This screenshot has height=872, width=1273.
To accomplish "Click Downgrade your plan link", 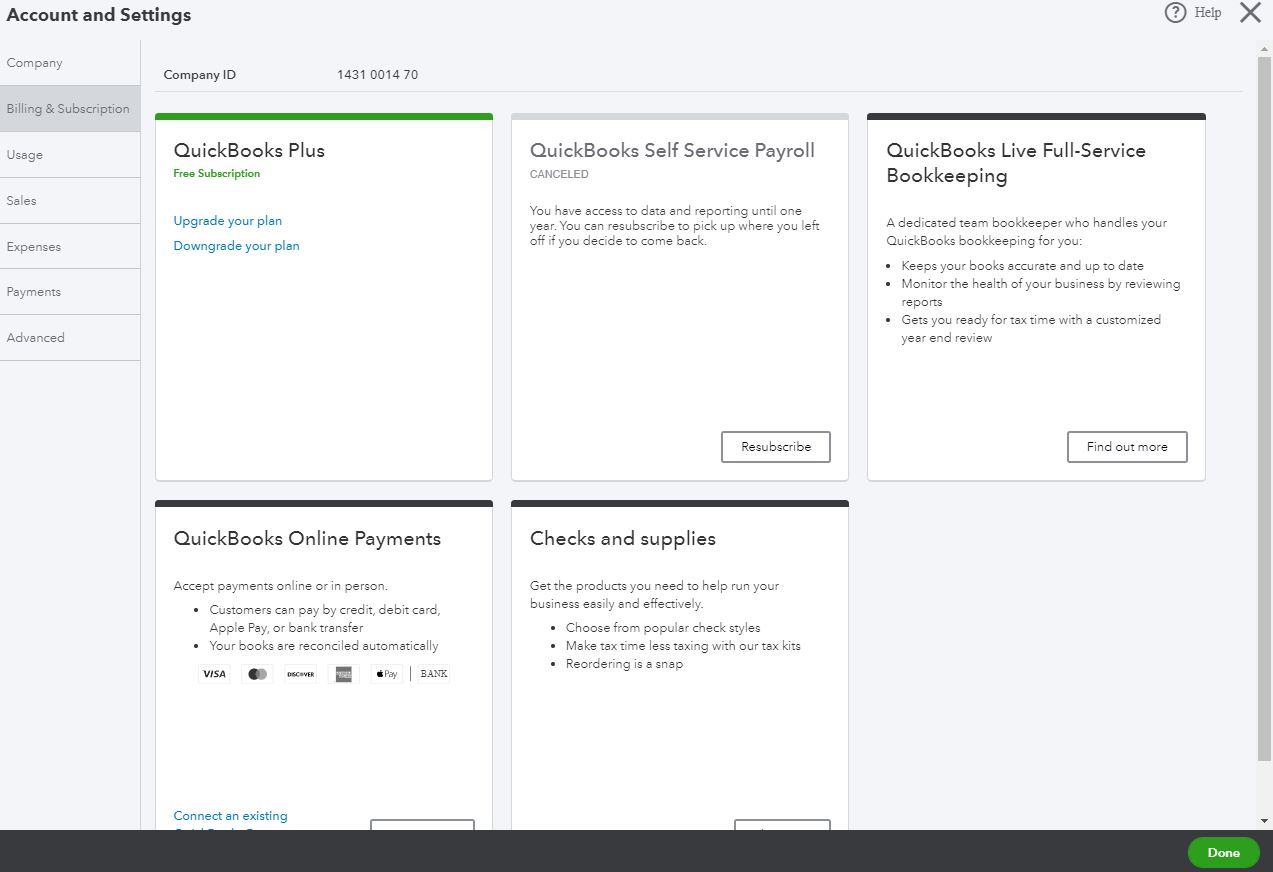I will pos(236,246).
